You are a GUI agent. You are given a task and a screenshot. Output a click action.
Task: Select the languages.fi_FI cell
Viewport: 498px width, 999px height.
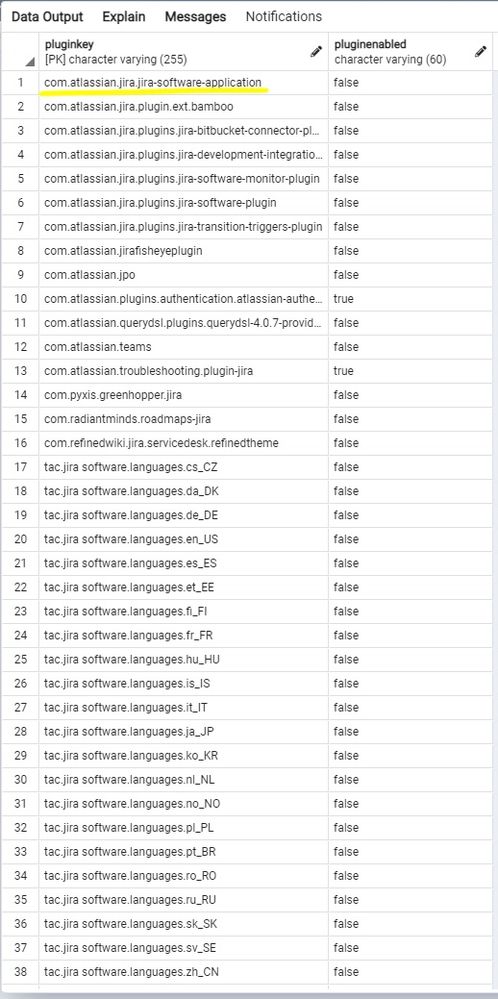point(183,611)
